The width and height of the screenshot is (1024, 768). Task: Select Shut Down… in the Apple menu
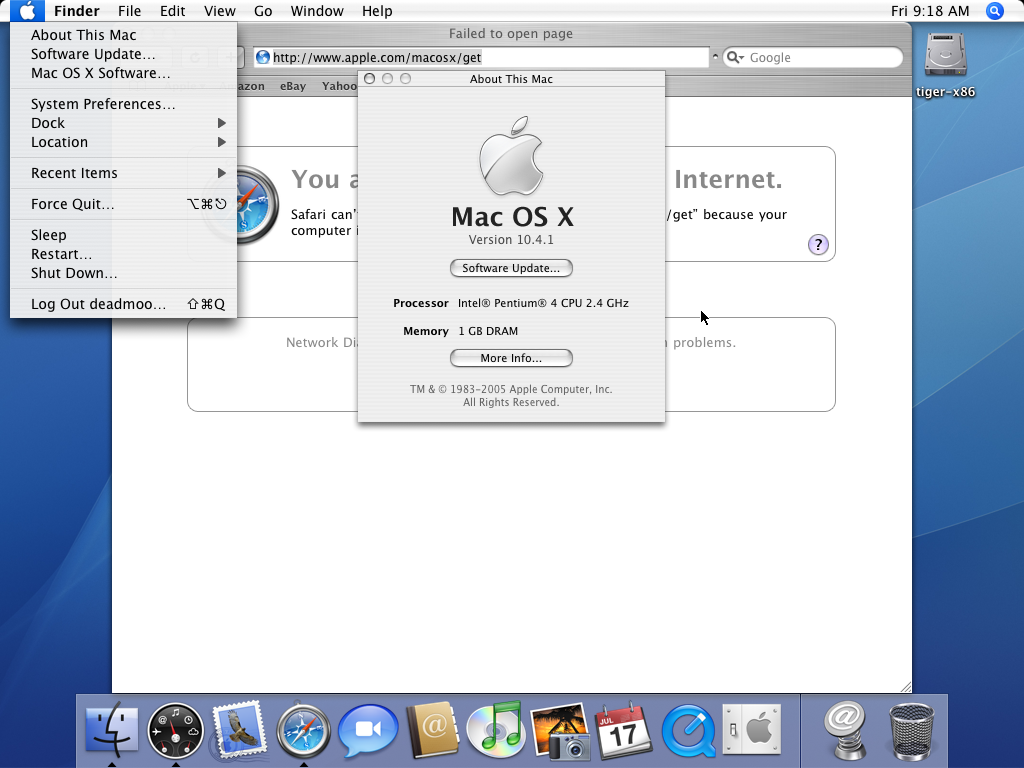pos(124,273)
